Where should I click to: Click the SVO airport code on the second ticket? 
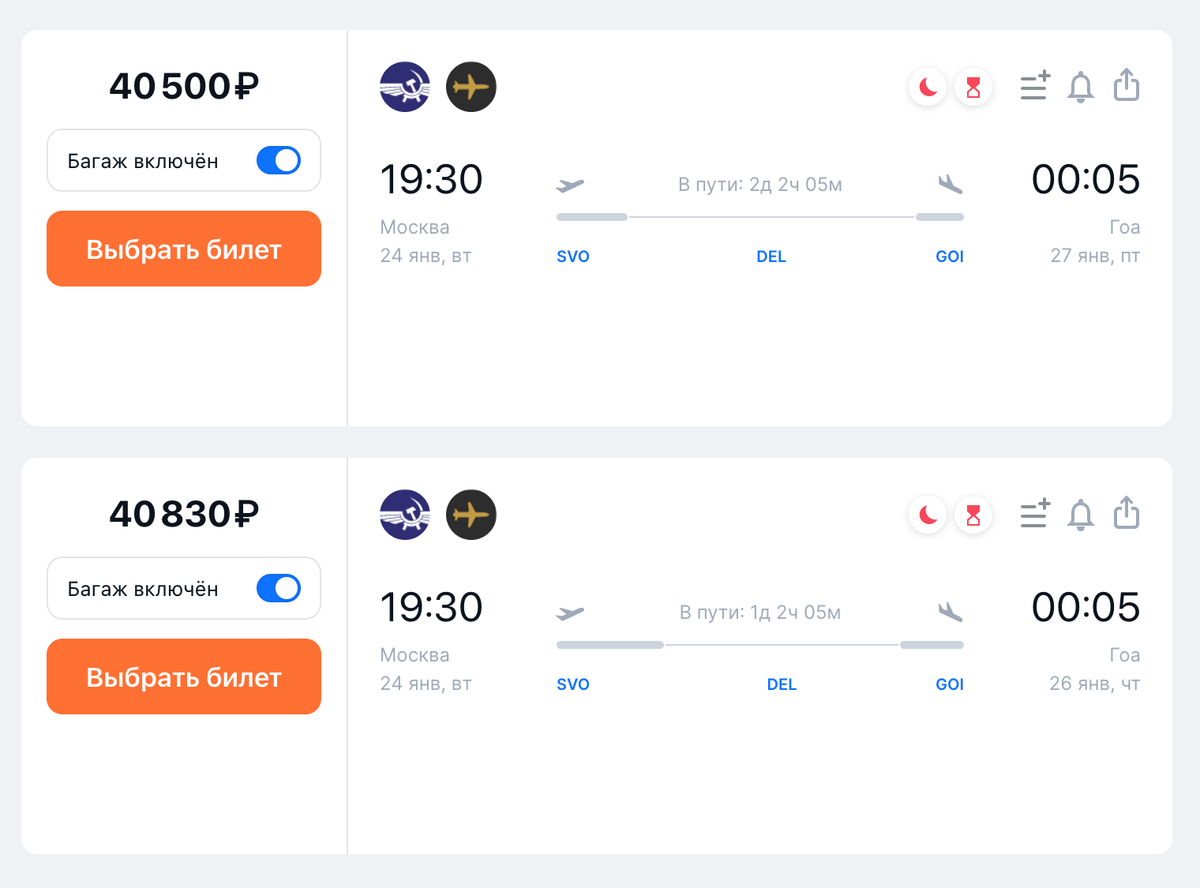[x=573, y=685]
